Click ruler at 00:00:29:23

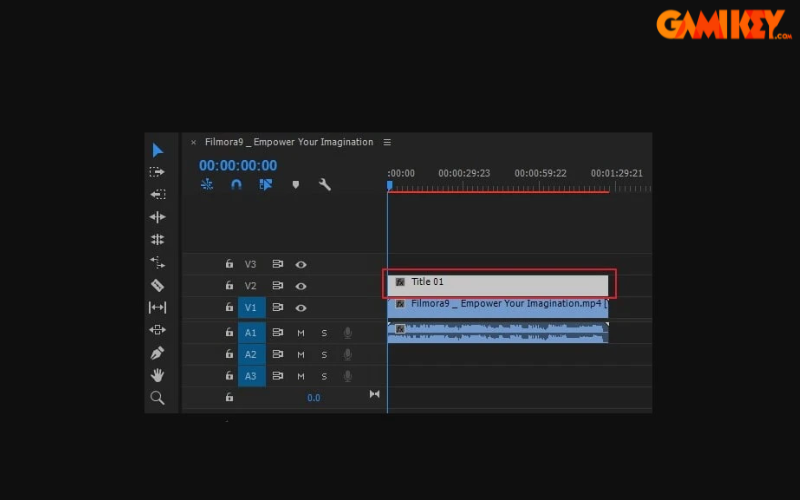point(464,173)
